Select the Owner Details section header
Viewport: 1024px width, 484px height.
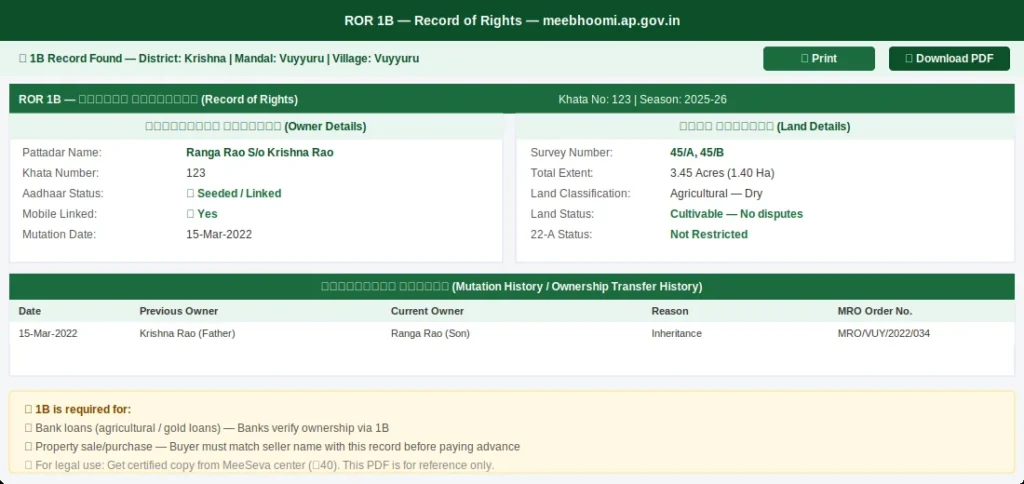pos(256,127)
